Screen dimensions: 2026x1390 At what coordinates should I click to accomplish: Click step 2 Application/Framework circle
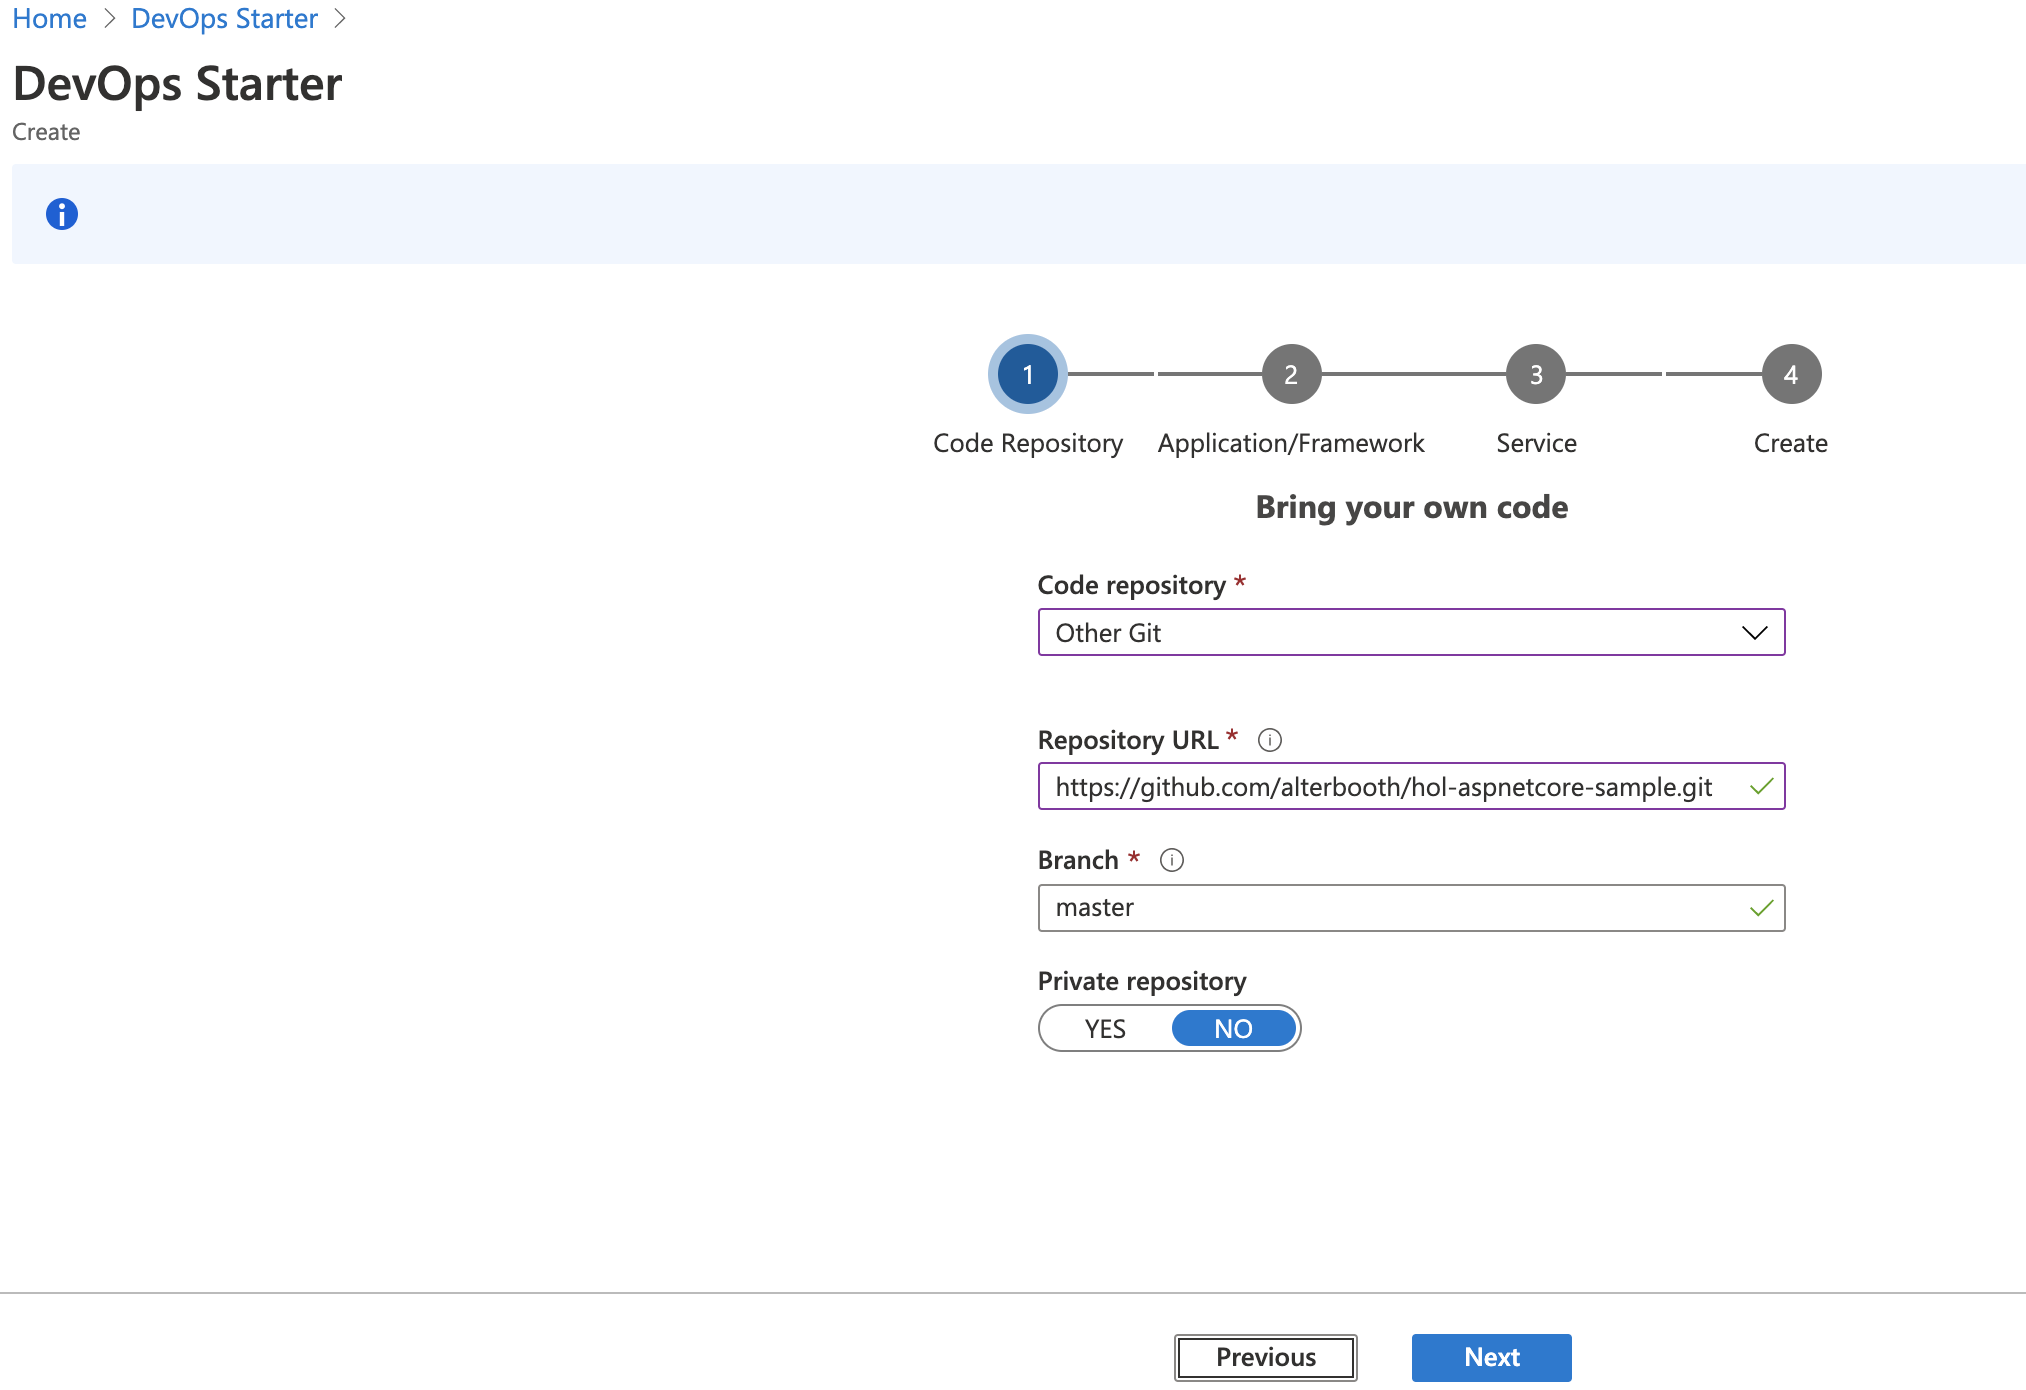coord(1291,375)
